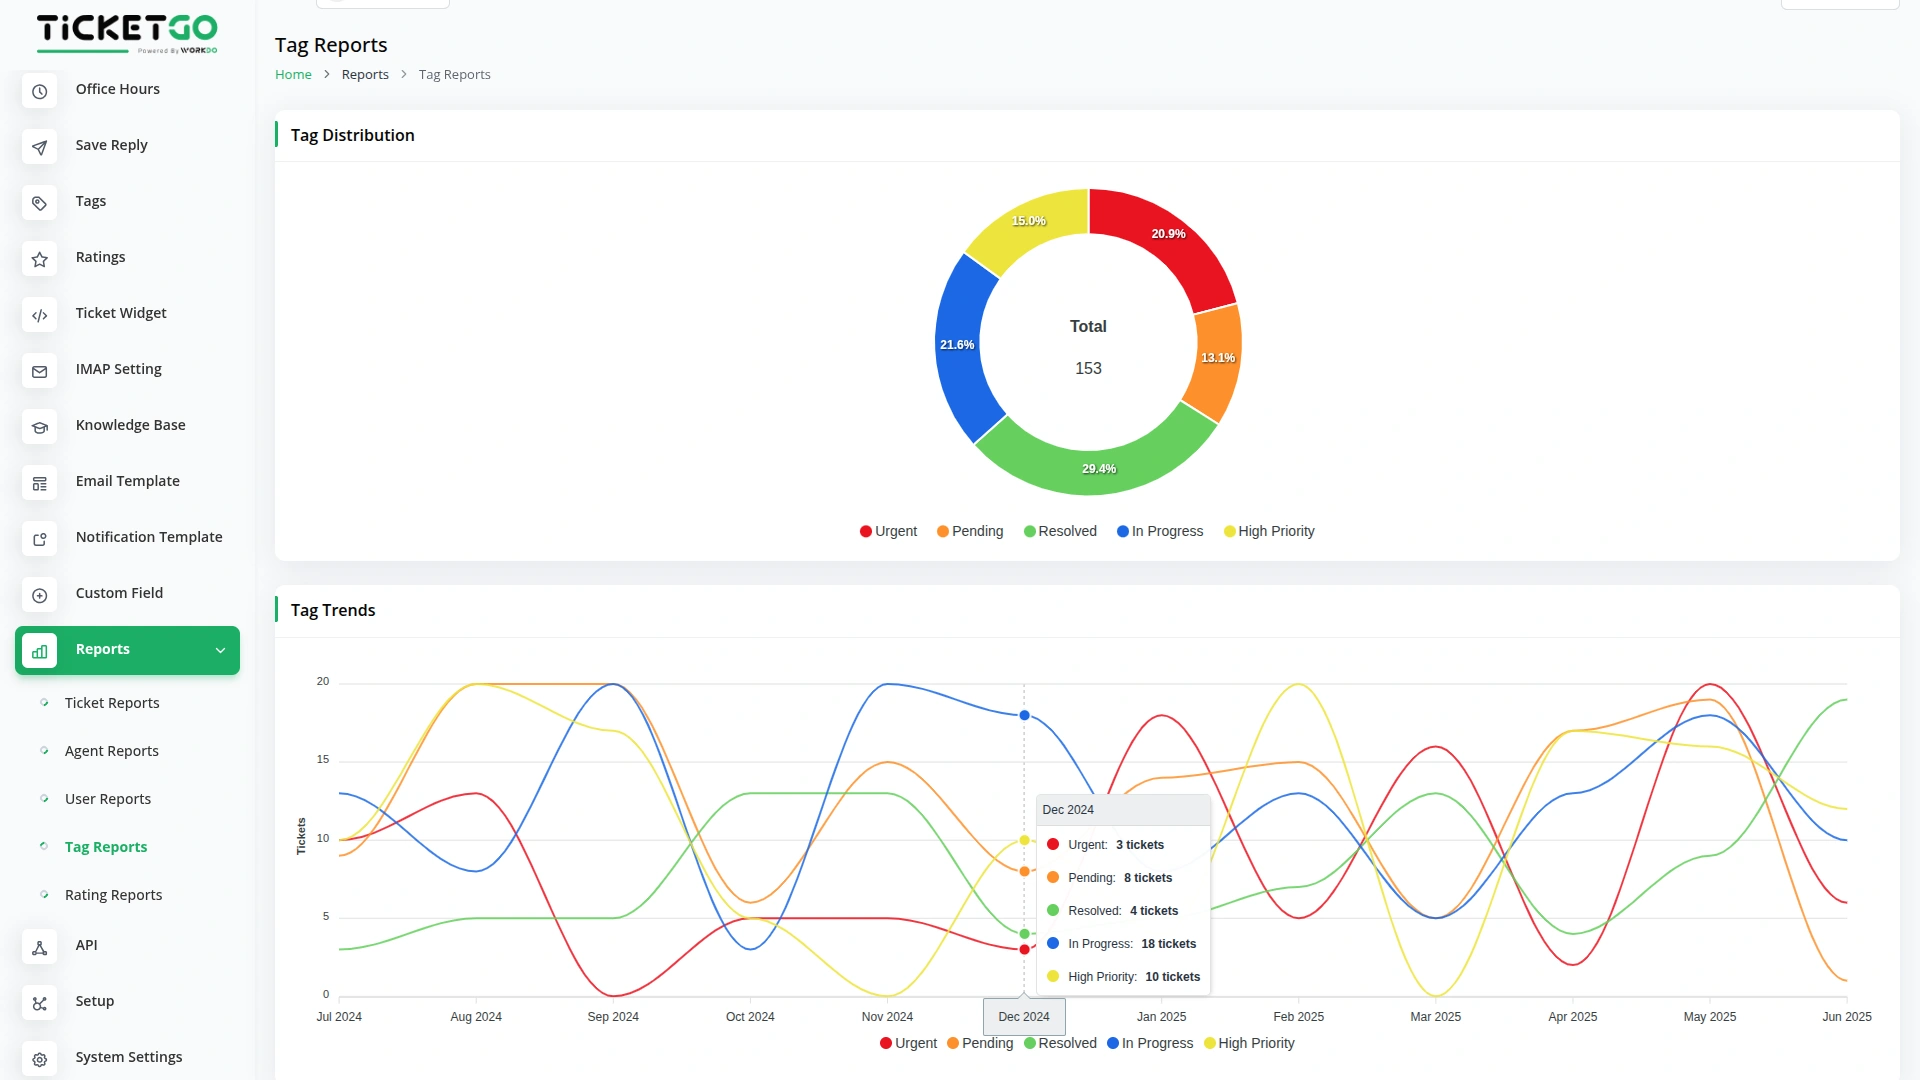Click the Save Reply paper plane icon
The image size is (1920, 1080).
(x=39, y=147)
